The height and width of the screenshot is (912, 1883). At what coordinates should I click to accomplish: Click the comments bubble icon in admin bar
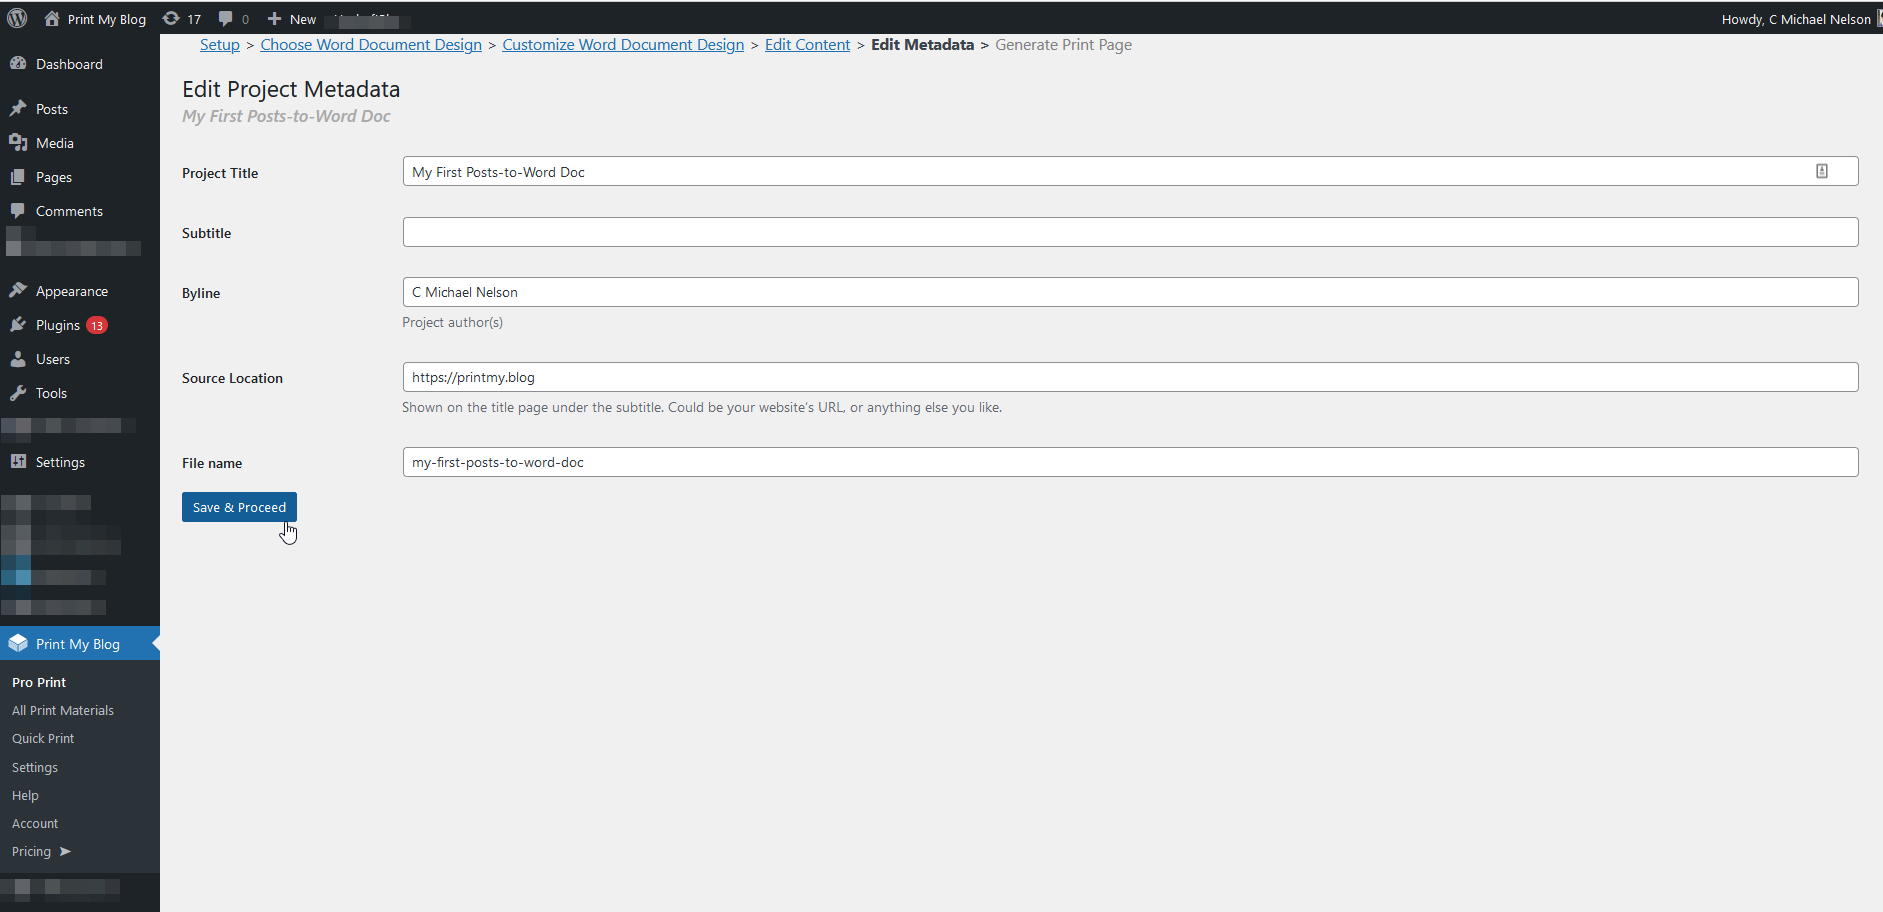coord(226,19)
